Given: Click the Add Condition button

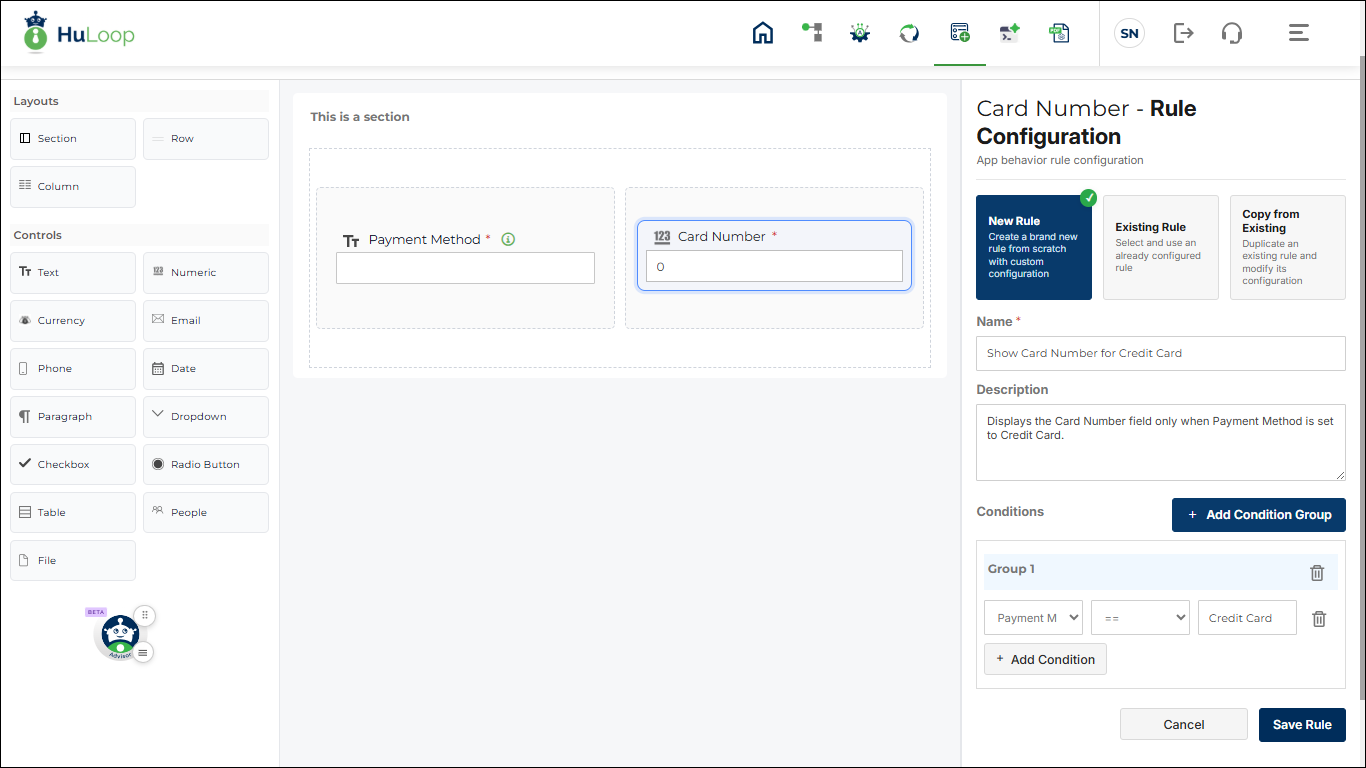Looking at the screenshot, I should coord(1045,659).
